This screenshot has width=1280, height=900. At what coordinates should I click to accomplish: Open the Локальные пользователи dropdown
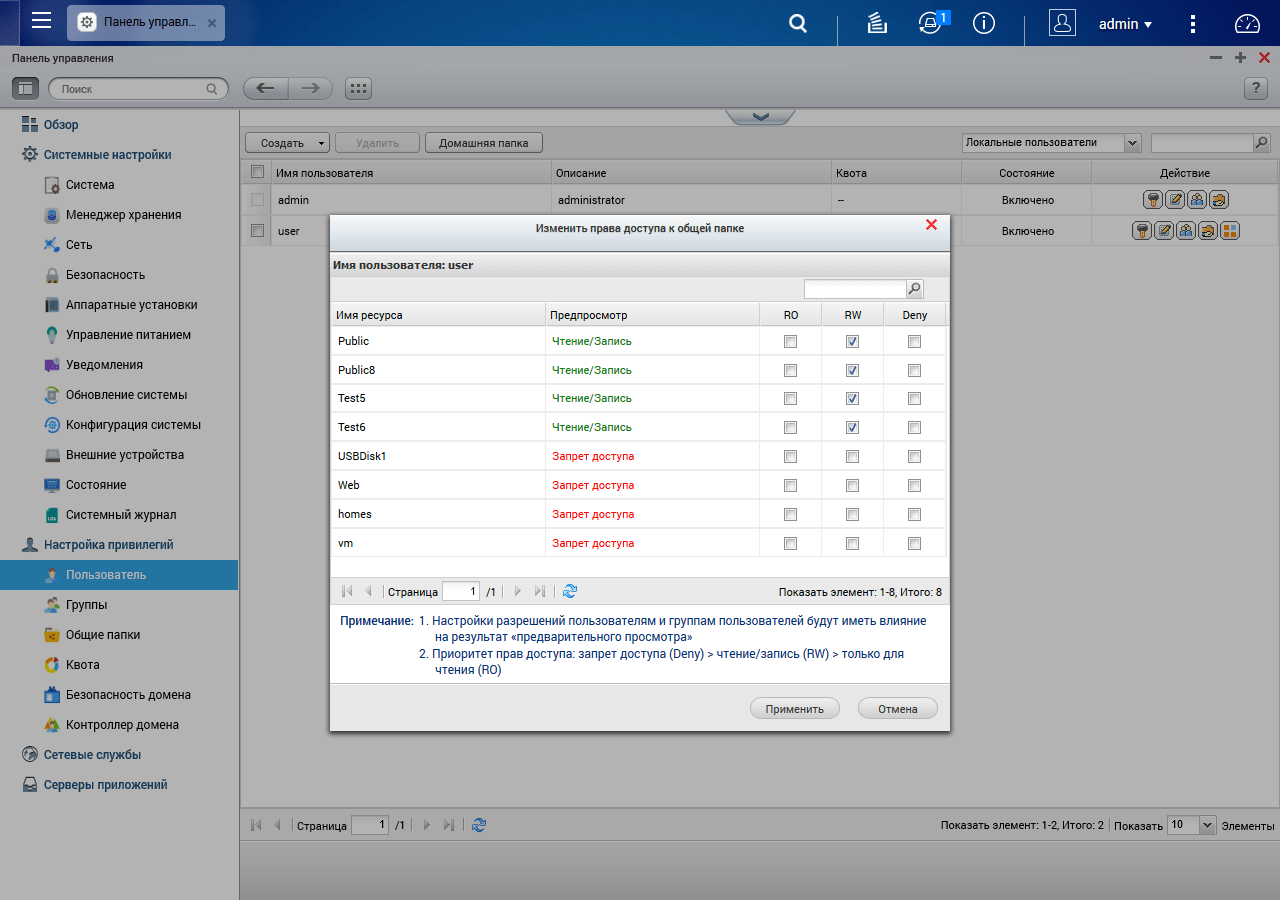point(1051,143)
